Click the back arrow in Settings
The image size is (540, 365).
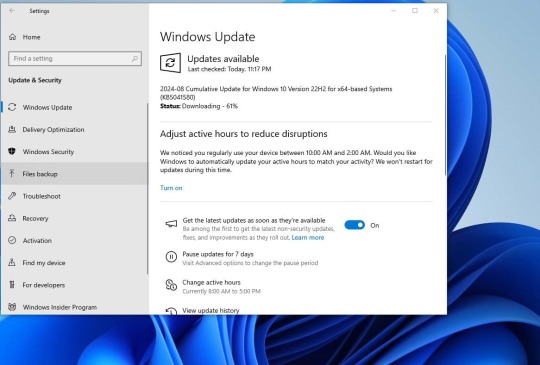click(12, 11)
